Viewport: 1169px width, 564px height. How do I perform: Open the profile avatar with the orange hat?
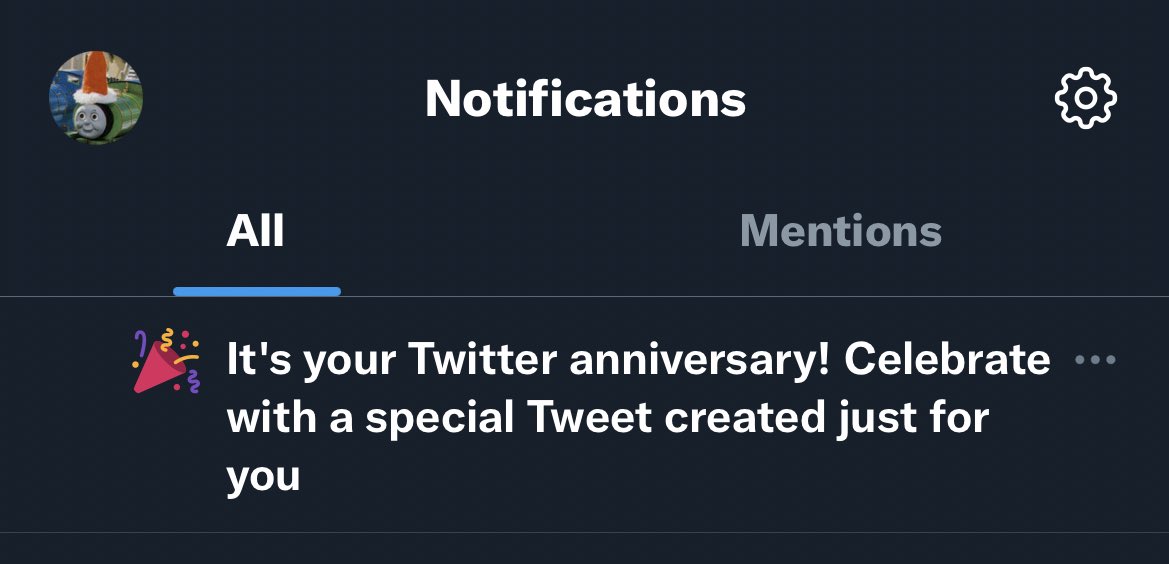click(96, 97)
